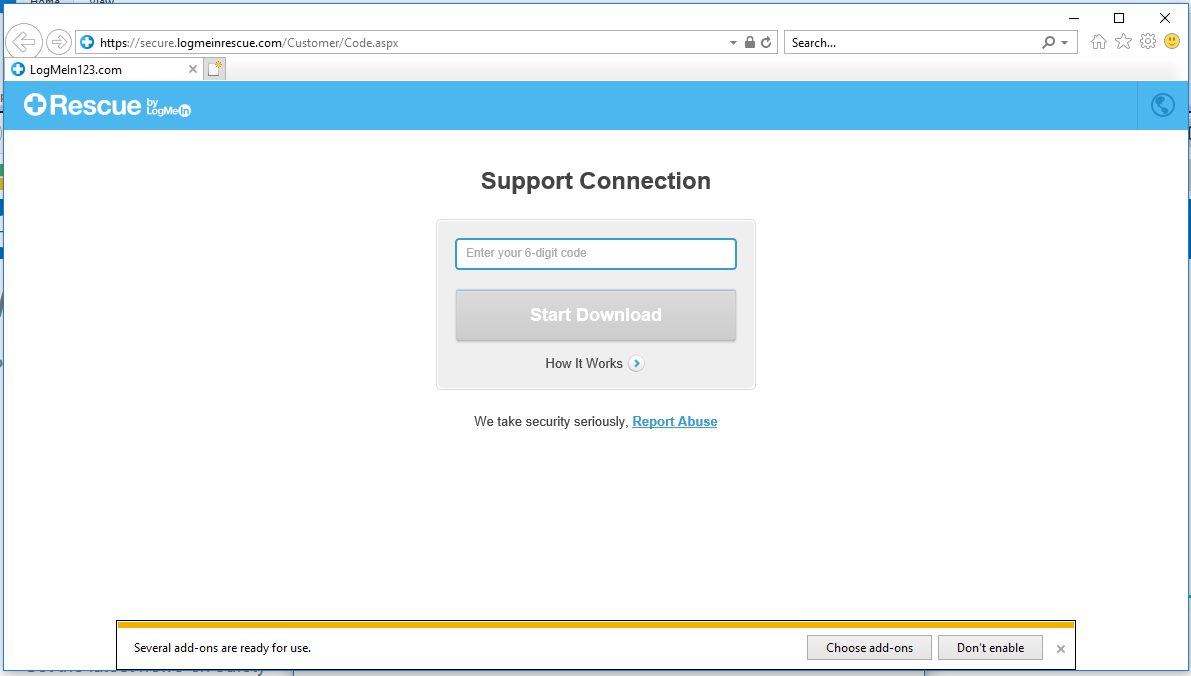Select the LogMeIn123.com tab
The image size is (1191, 676).
[x=95, y=70]
